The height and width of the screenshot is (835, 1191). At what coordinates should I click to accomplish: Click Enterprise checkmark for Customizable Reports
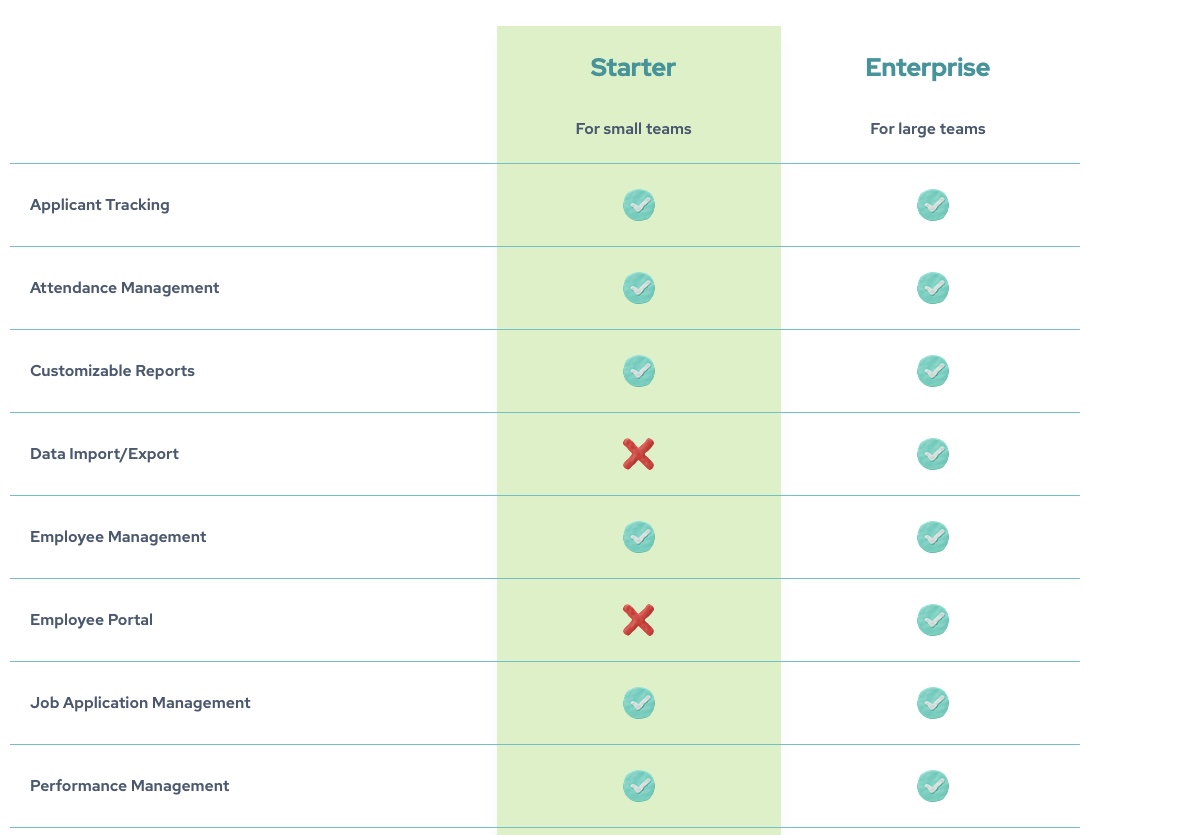(x=933, y=371)
